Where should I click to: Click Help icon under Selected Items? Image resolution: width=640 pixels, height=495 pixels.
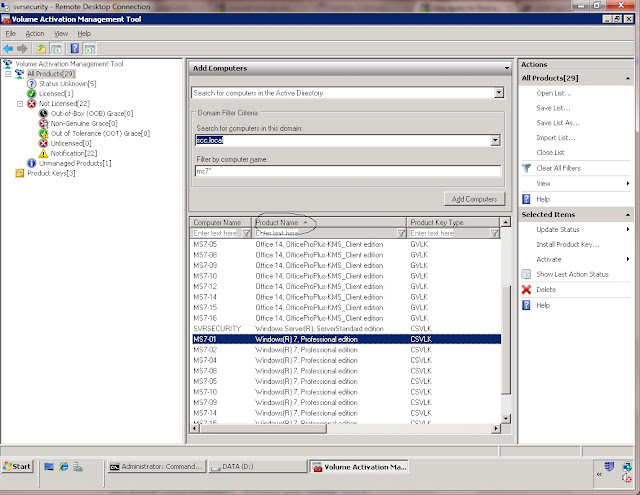tap(527, 305)
